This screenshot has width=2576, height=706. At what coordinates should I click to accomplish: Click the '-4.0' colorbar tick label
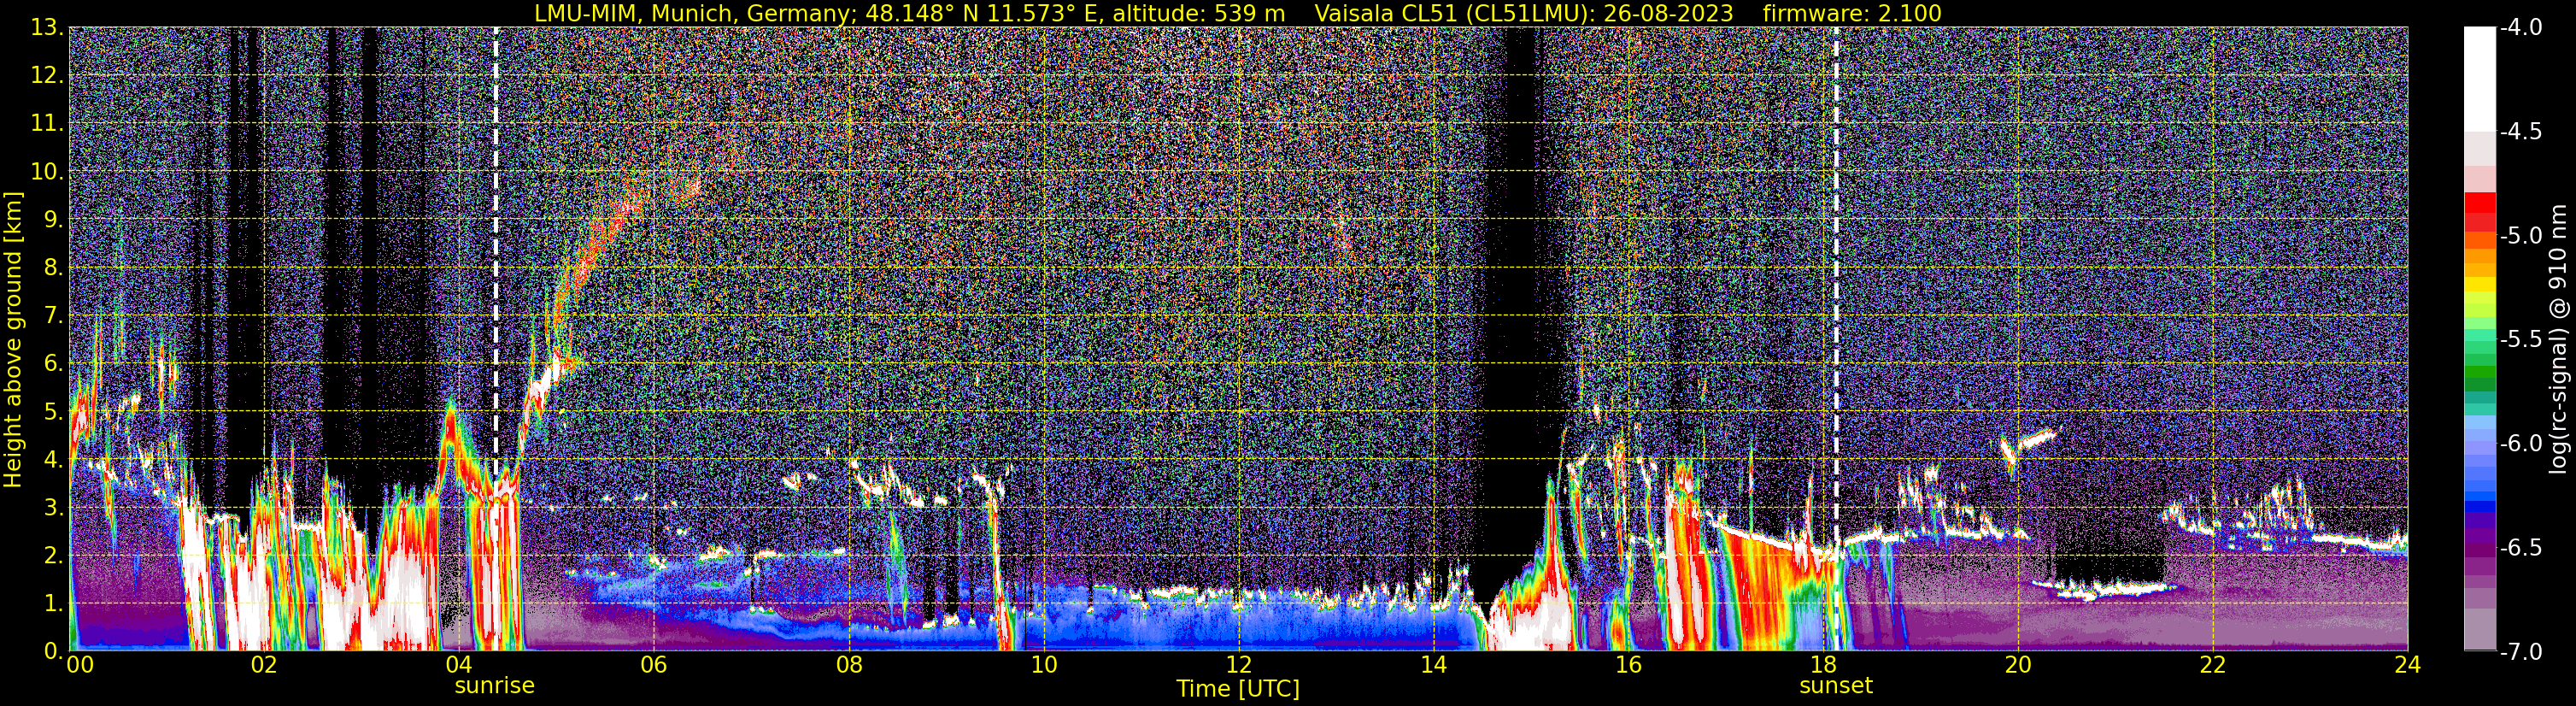tap(2520, 28)
